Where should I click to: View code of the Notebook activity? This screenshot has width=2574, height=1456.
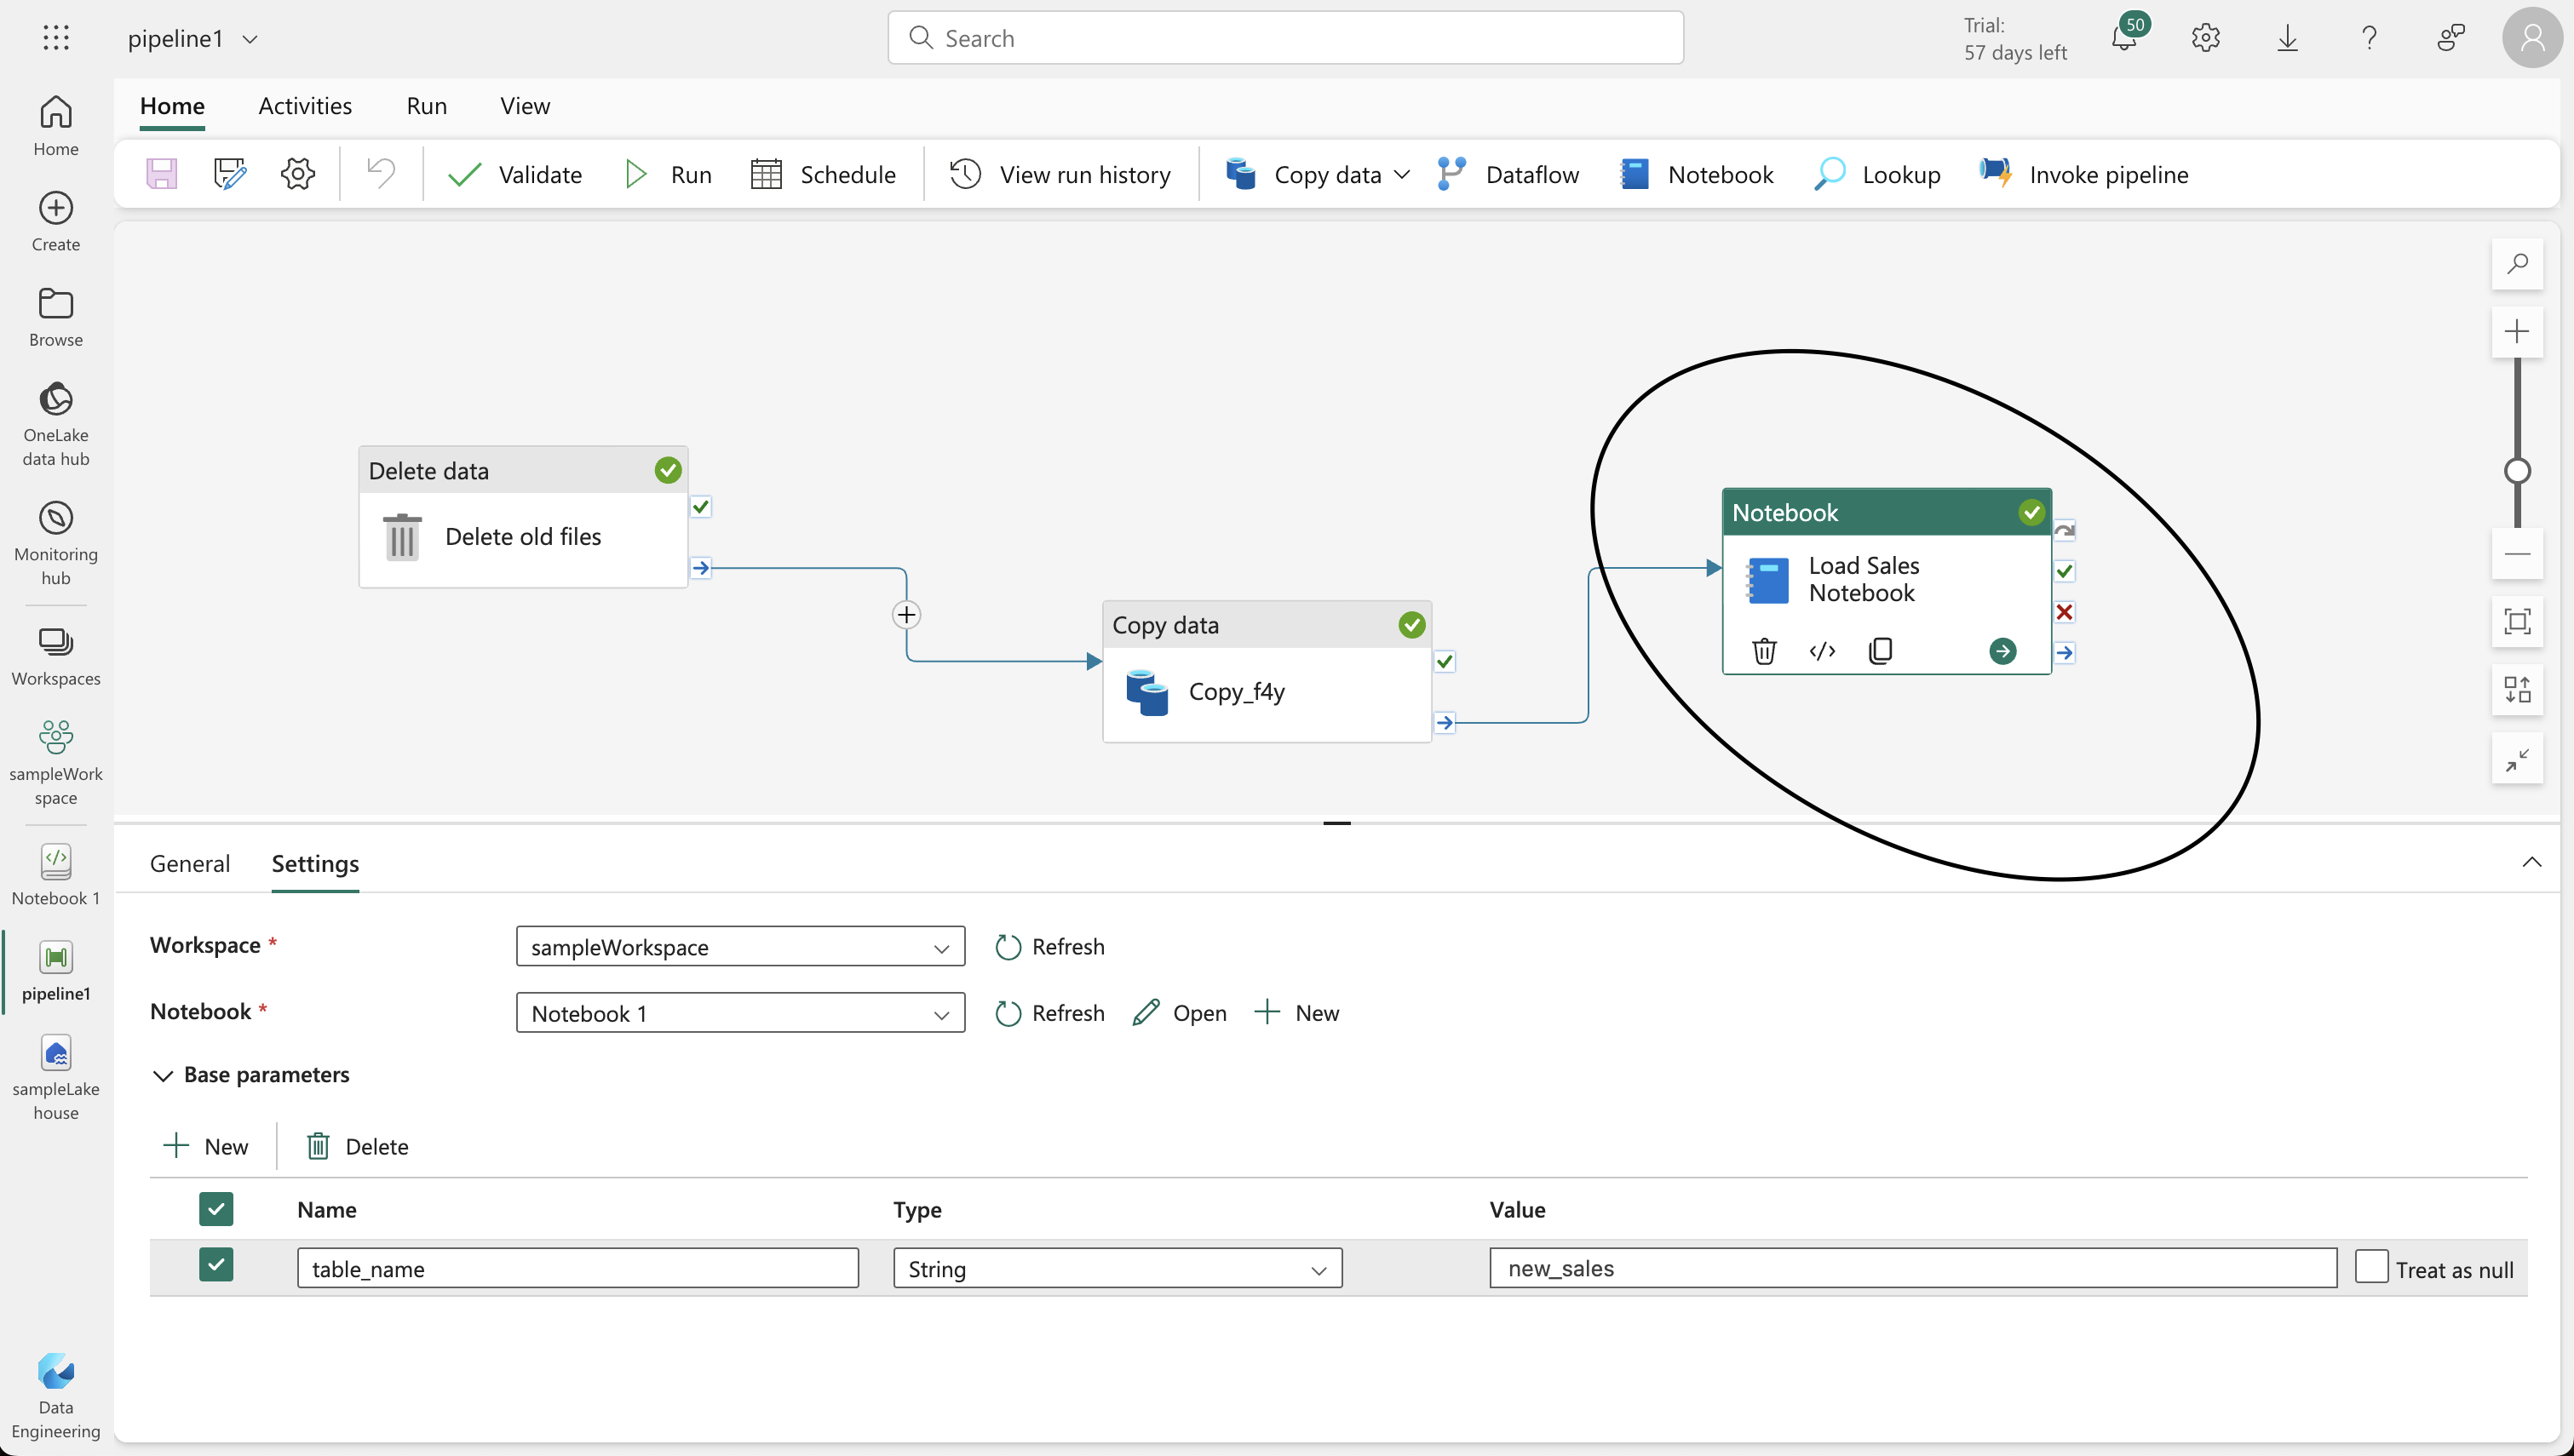coord(1822,651)
